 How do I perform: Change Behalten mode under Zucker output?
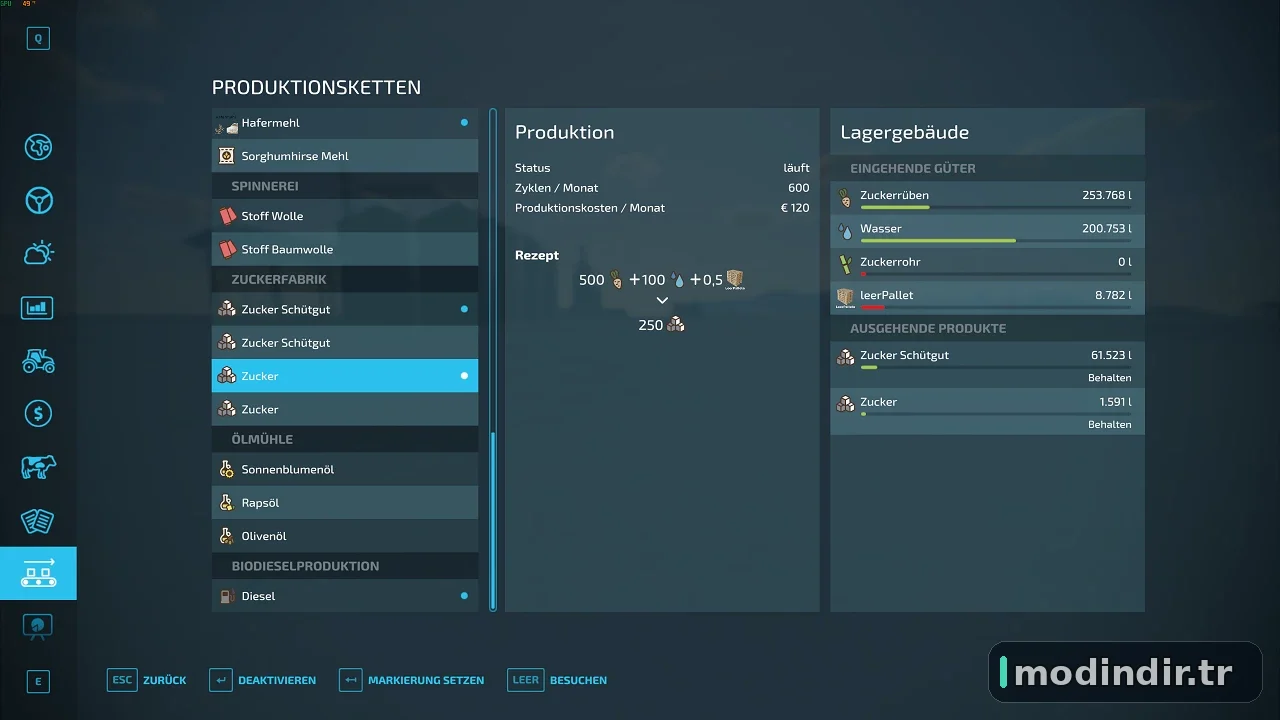pos(1109,425)
